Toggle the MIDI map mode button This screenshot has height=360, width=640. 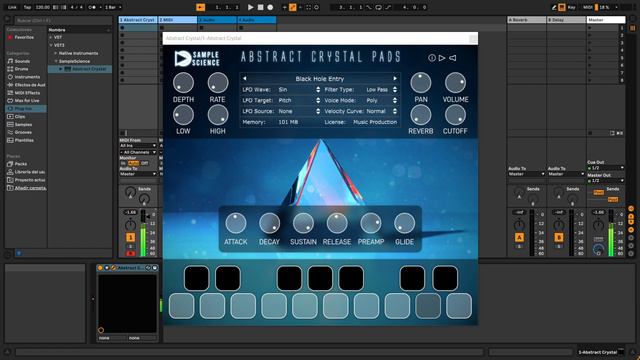click(x=588, y=7)
